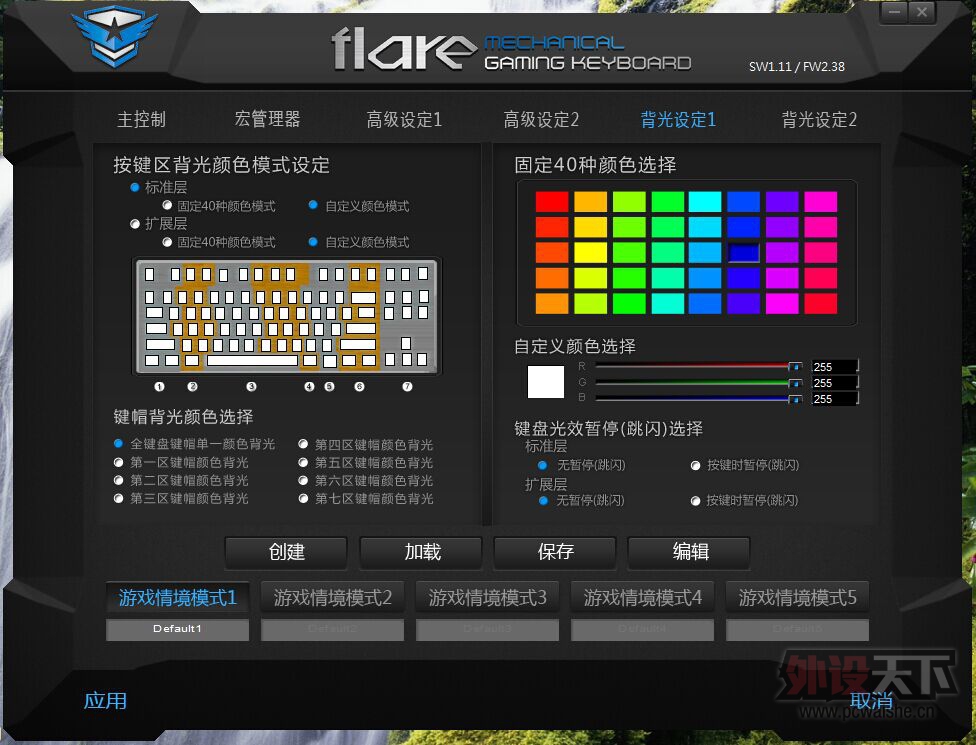Switch to 高级设定2 tab
This screenshot has height=745, width=976.
pos(541,119)
